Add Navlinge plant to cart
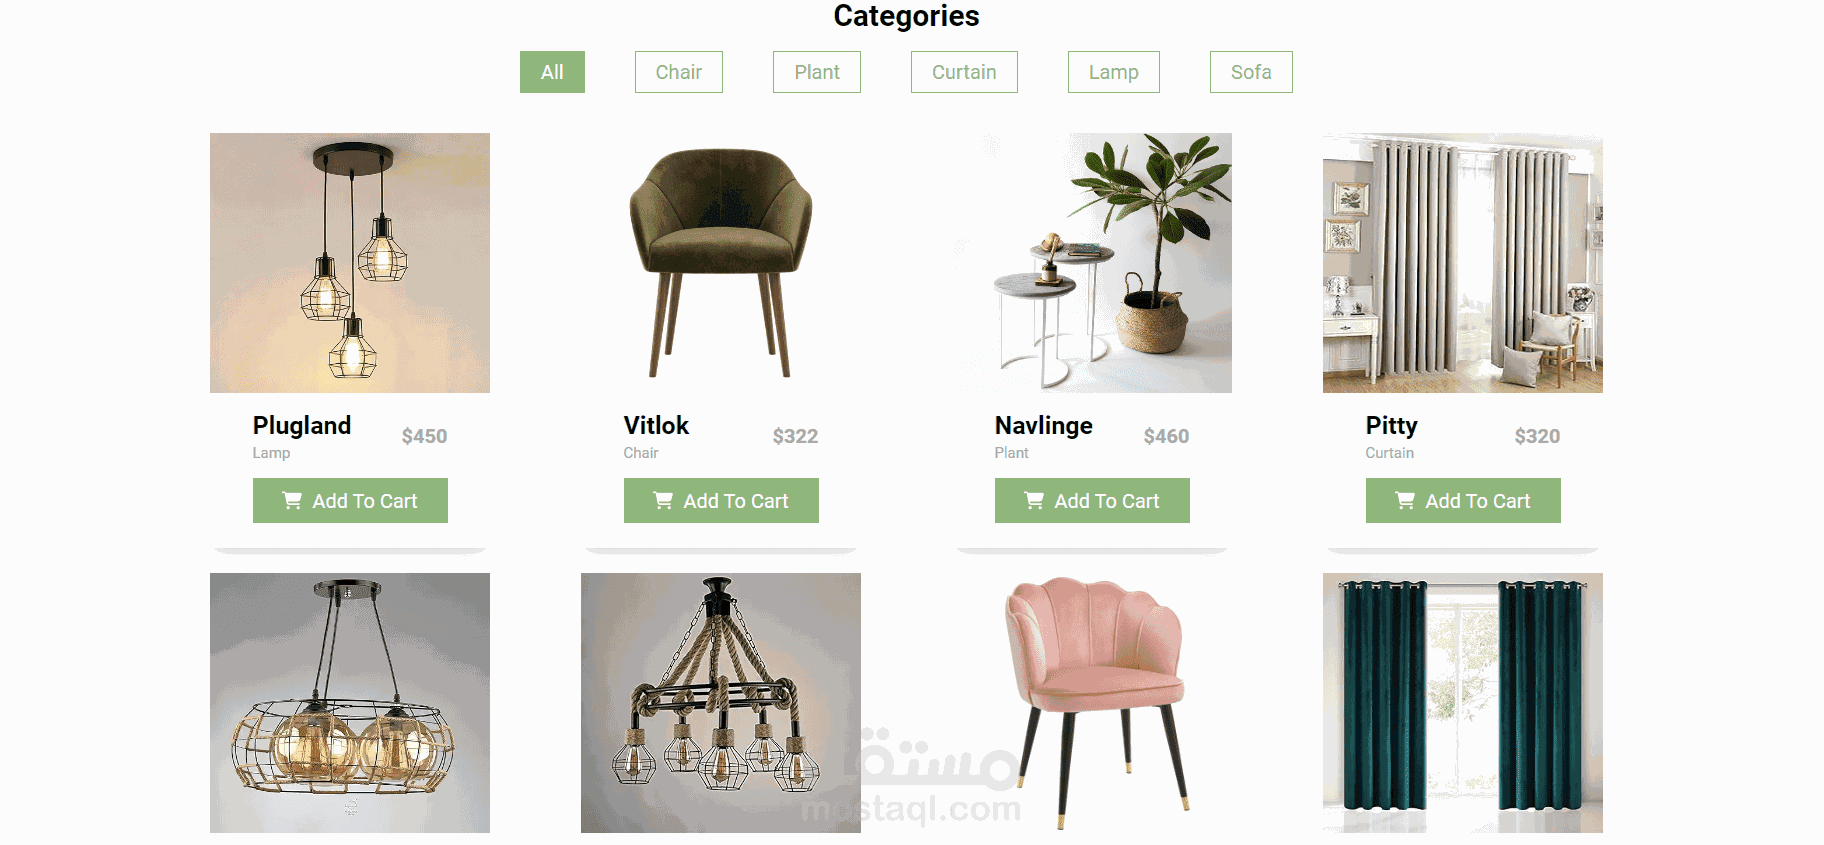Viewport: 1824px width, 845px height. (x=1092, y=500)
